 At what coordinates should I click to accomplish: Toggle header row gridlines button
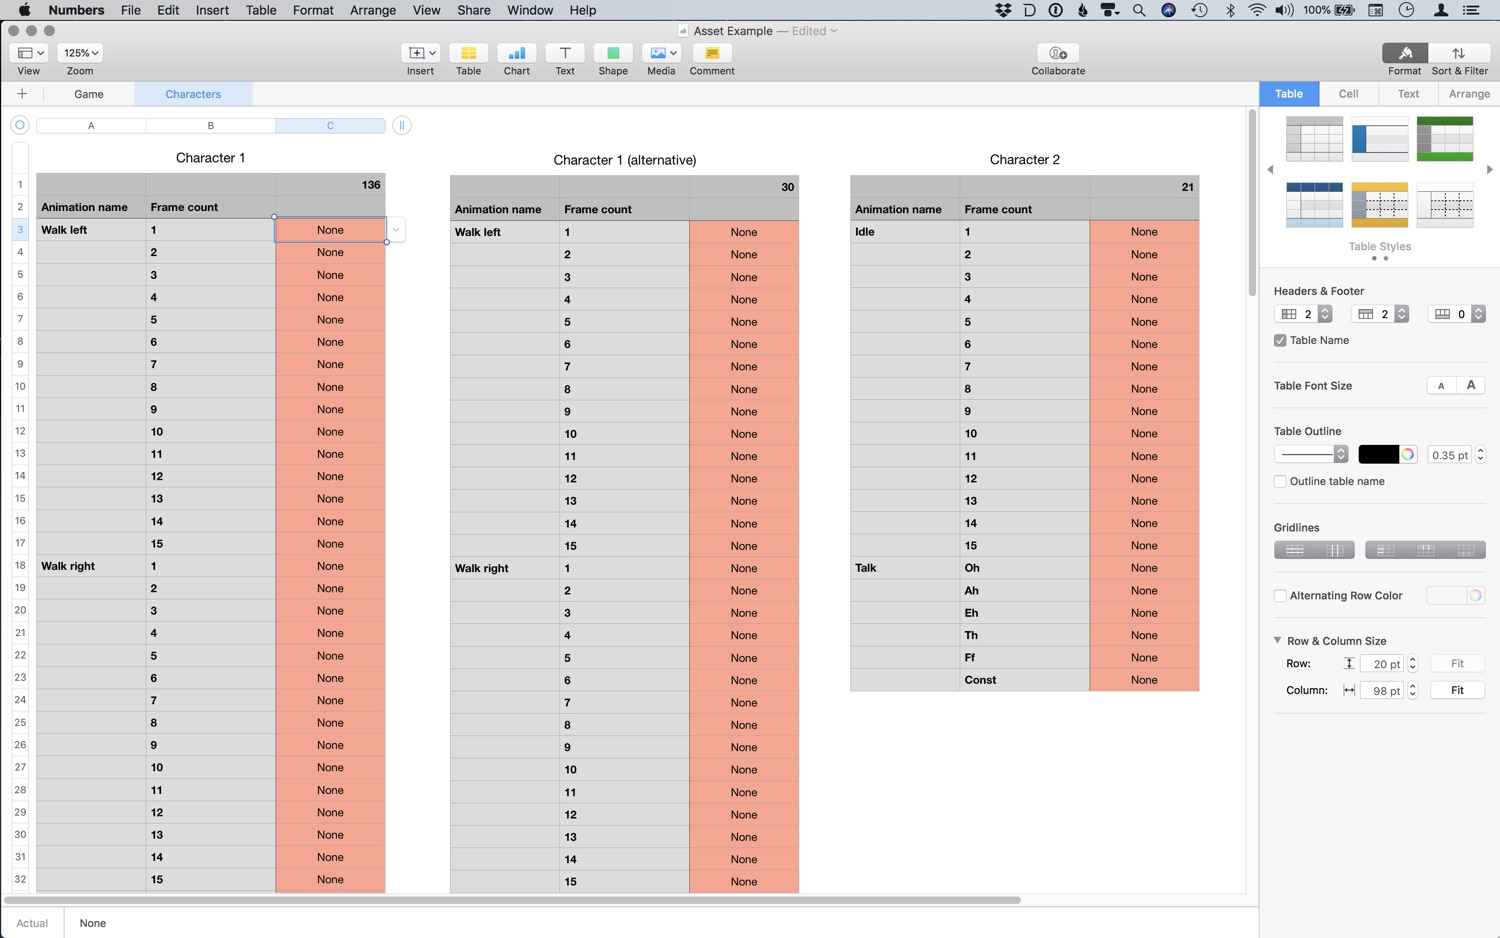point(1426,550)
